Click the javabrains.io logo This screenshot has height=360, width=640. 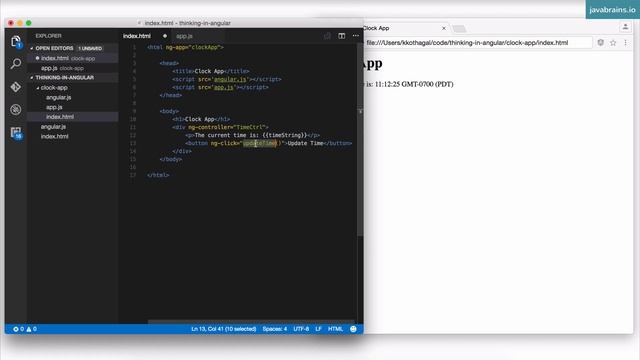pyautogui.click(x=612, y=9)
